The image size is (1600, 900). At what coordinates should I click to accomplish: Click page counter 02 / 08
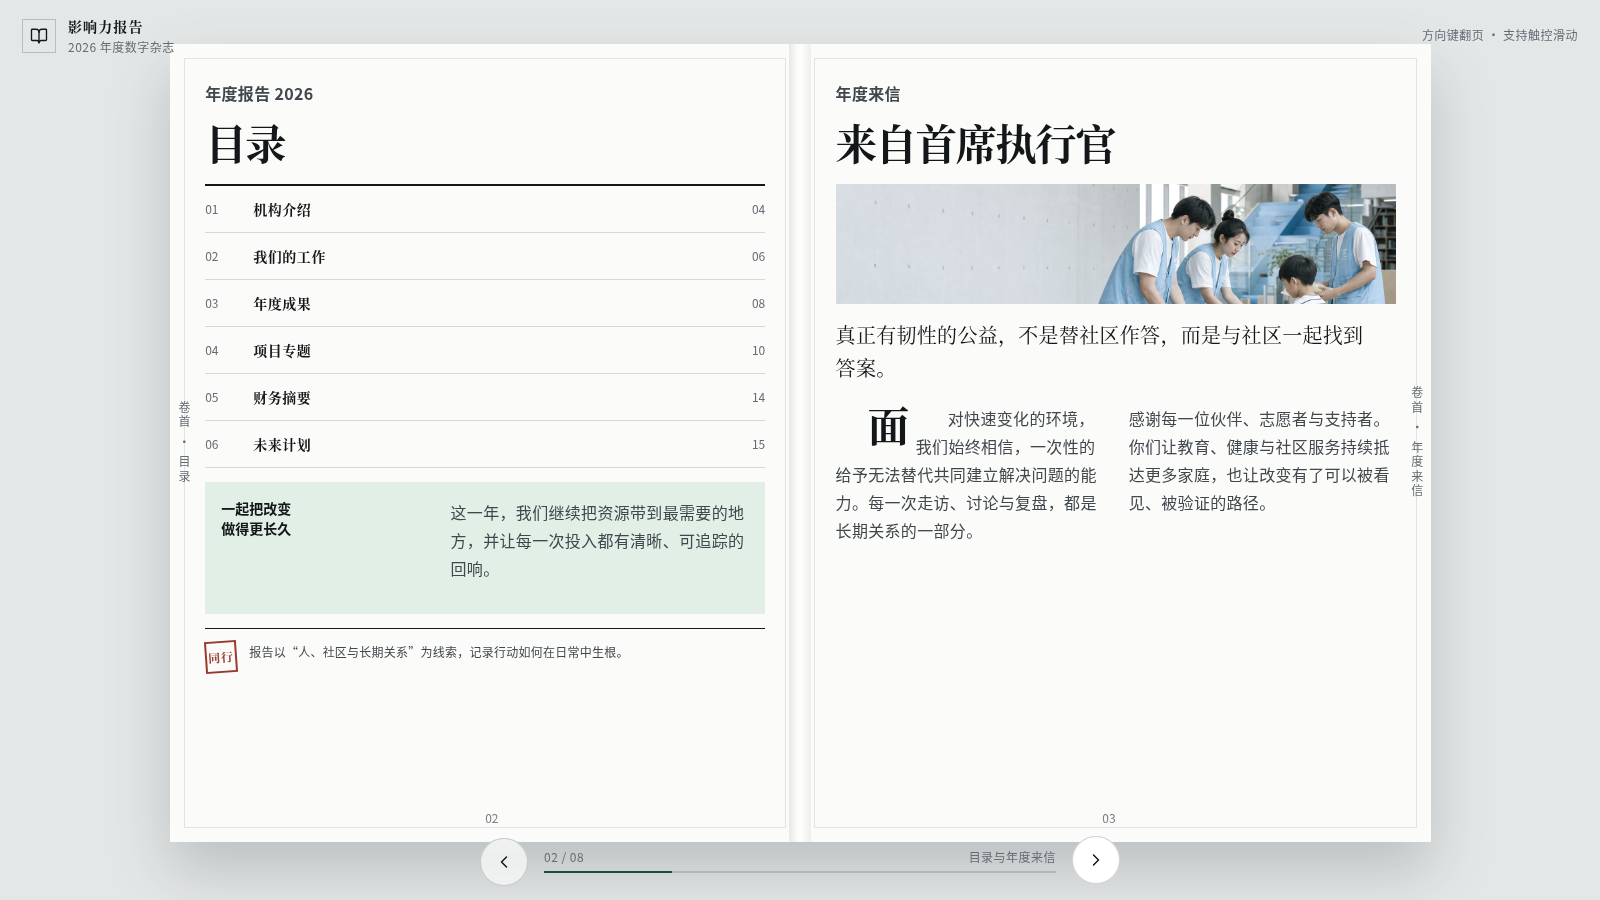[564, 858]
